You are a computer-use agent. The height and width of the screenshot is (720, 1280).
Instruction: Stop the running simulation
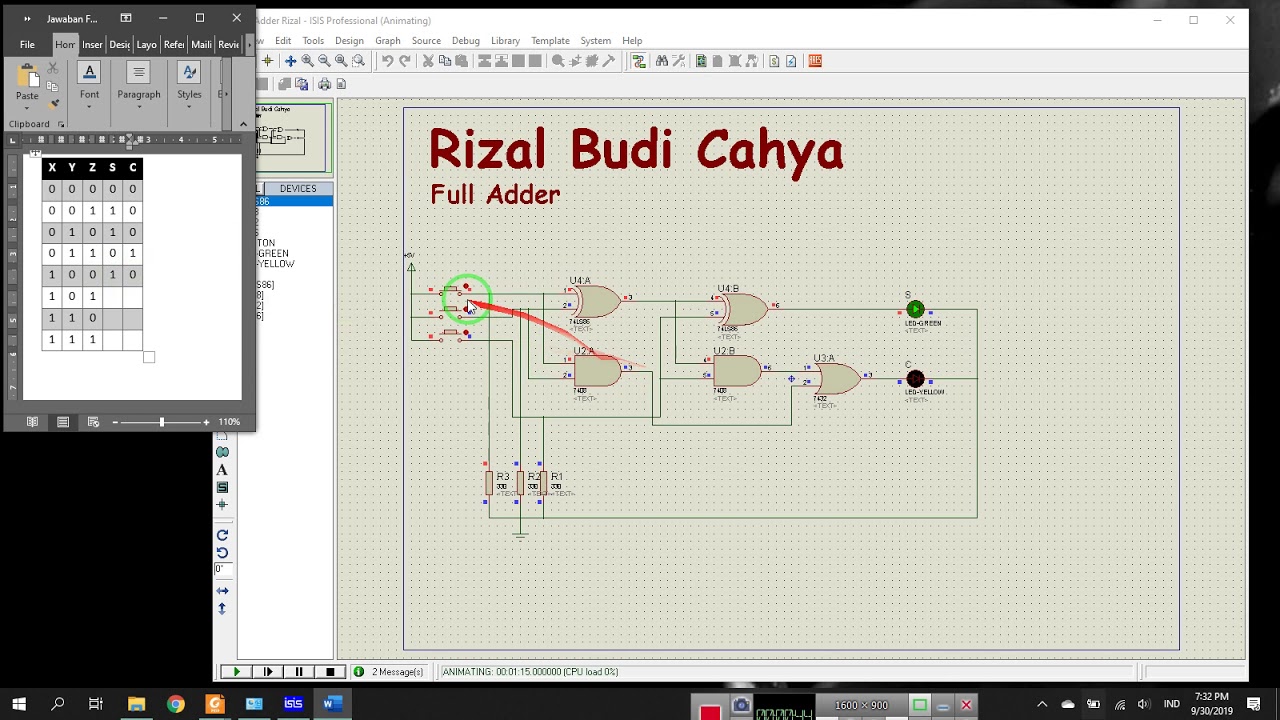(330, 672)
